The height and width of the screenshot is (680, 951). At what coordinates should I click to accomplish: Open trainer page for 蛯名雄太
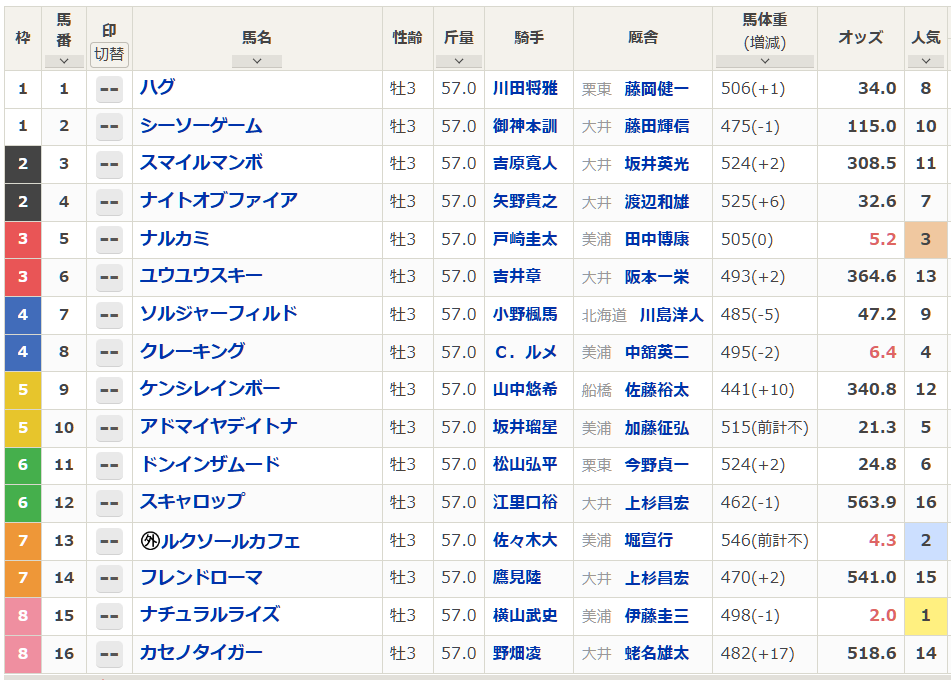661,655
